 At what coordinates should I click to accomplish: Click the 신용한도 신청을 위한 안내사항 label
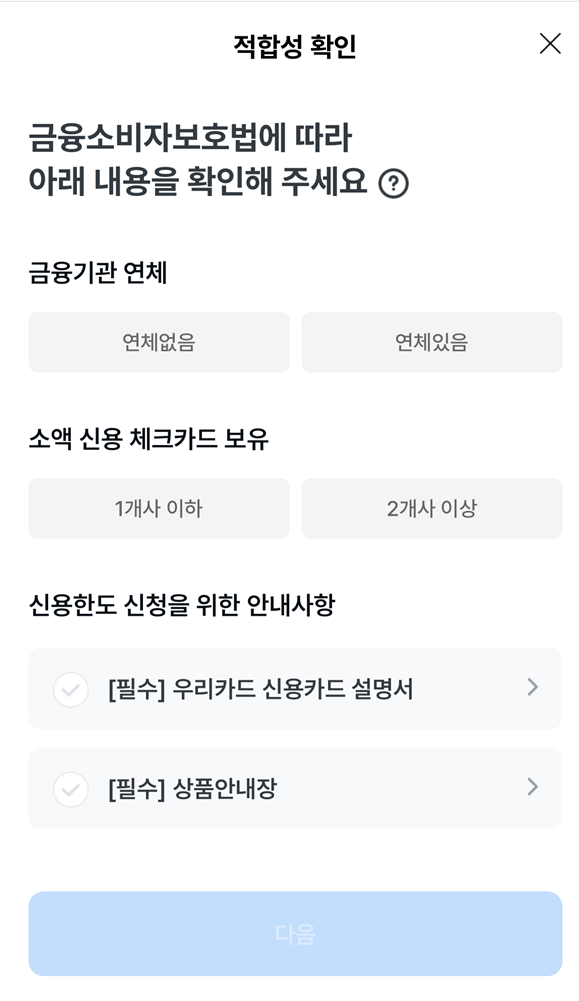point(182,605)
